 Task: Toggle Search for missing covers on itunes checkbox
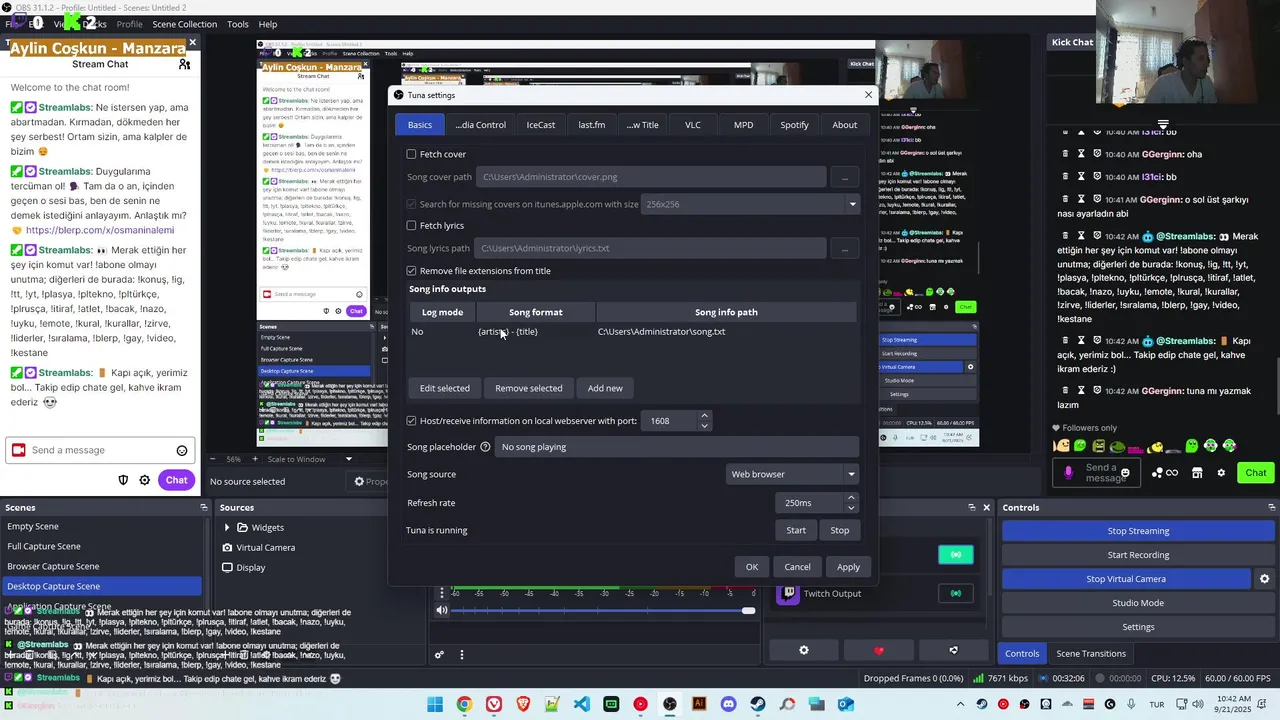[411, 204]
